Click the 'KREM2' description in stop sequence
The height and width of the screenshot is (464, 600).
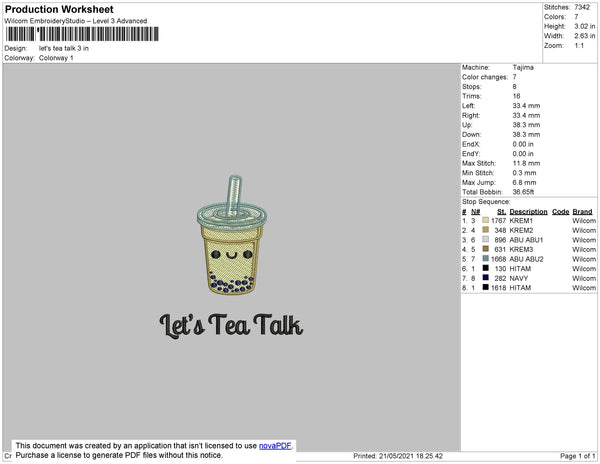521,230
